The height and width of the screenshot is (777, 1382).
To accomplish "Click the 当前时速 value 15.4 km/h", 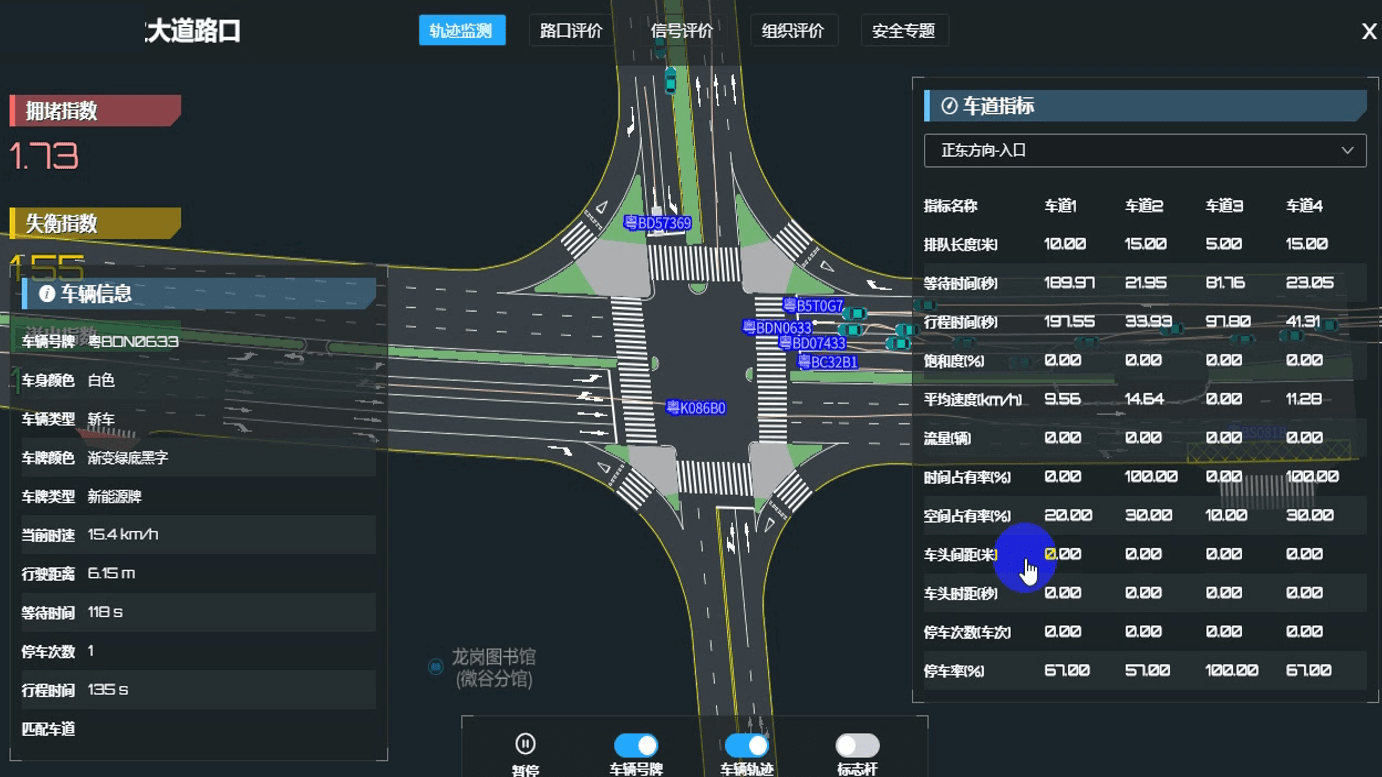I will (x=123, y=535).
